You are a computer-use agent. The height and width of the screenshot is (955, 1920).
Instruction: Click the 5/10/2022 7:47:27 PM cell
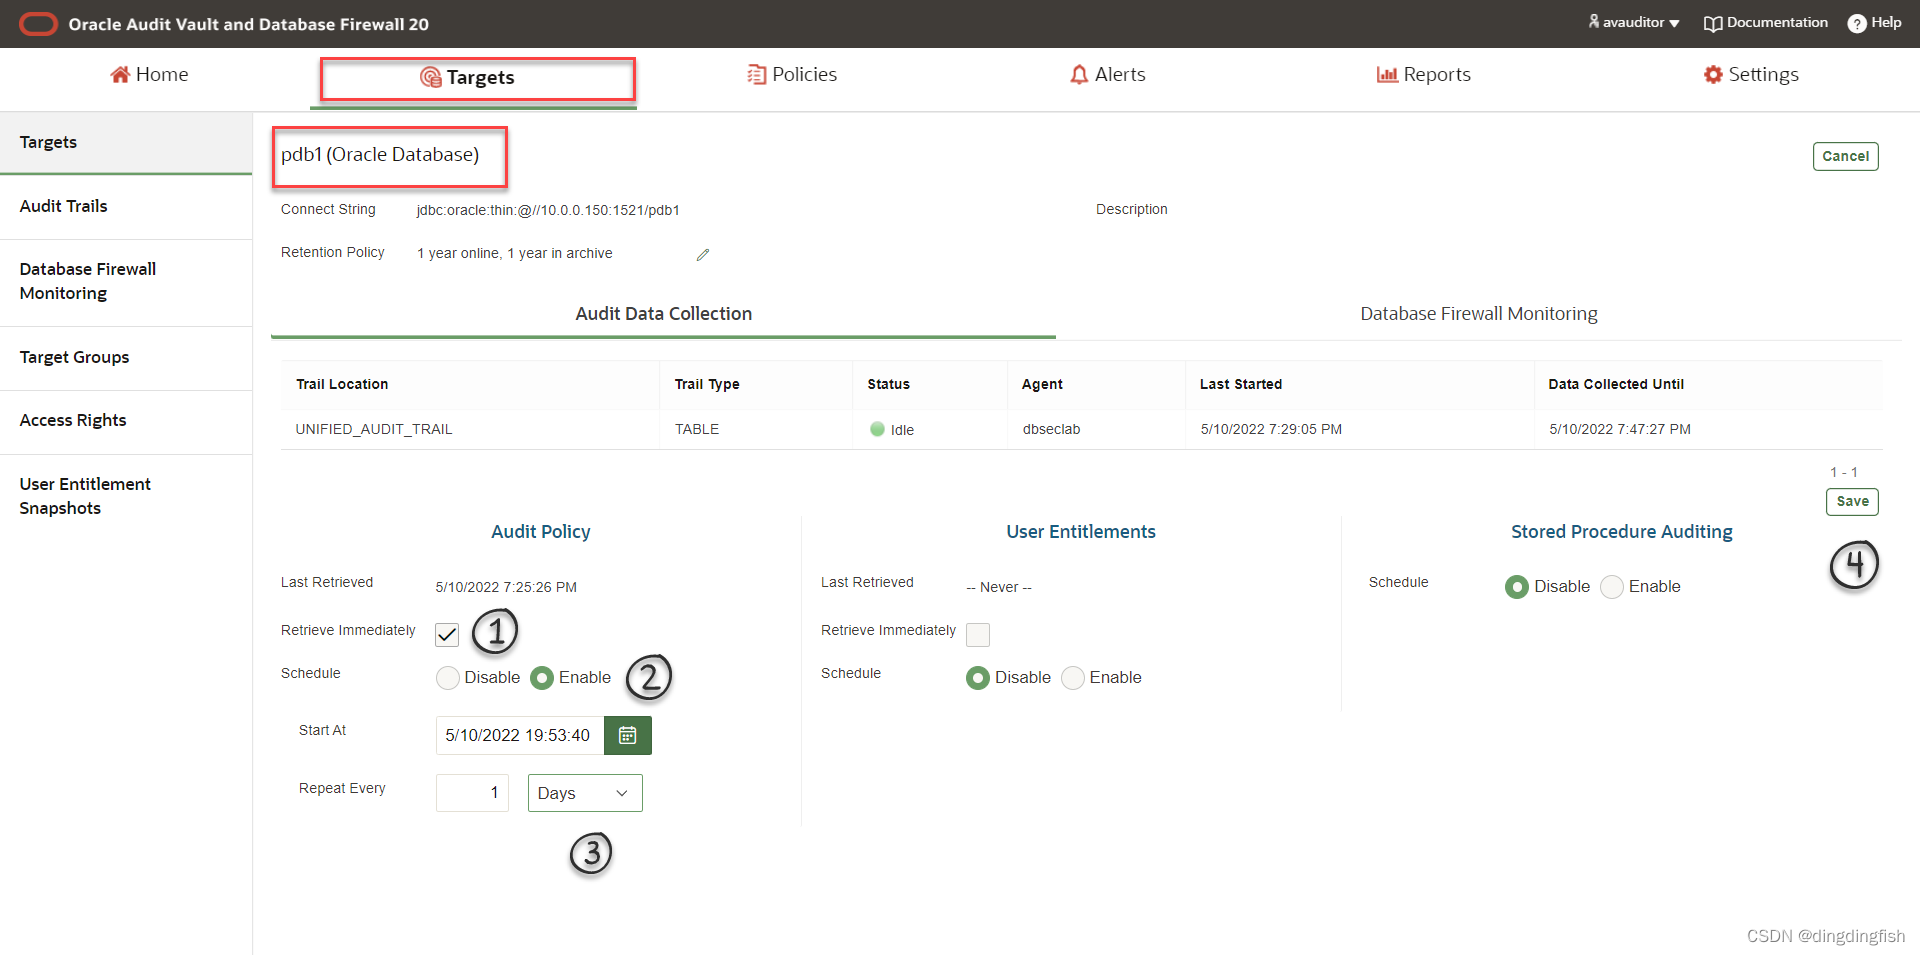[x=1620, y=429]
